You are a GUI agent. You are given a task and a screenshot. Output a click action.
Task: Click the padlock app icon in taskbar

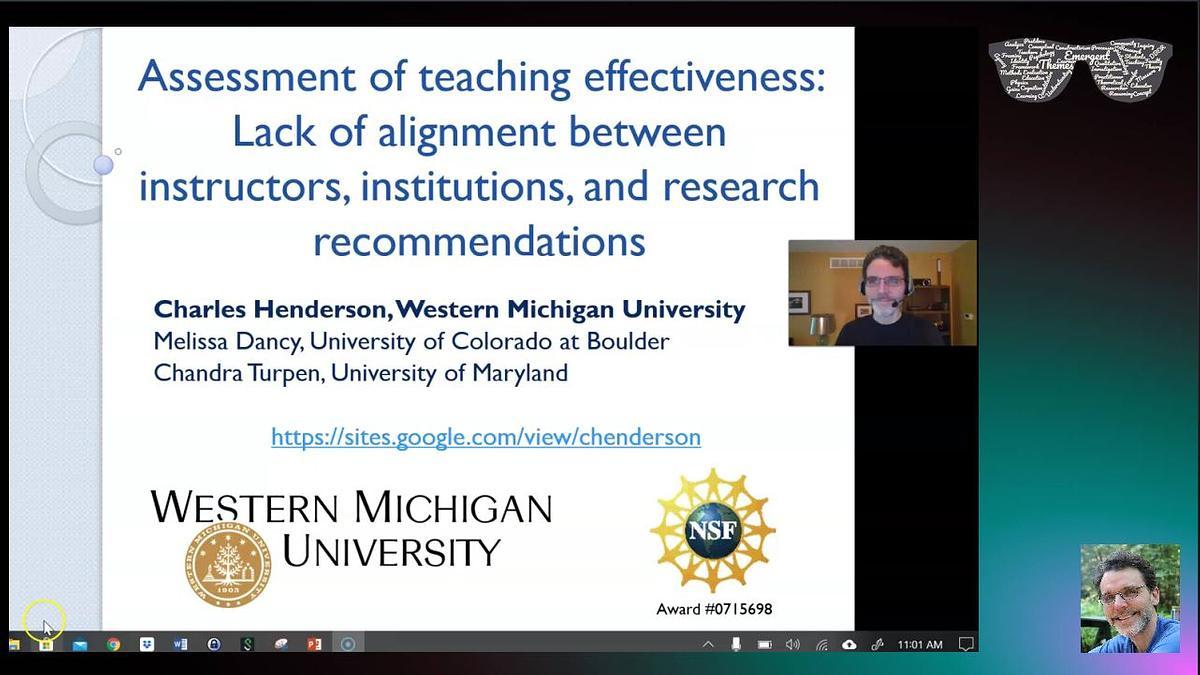click(x=213, y=645)
